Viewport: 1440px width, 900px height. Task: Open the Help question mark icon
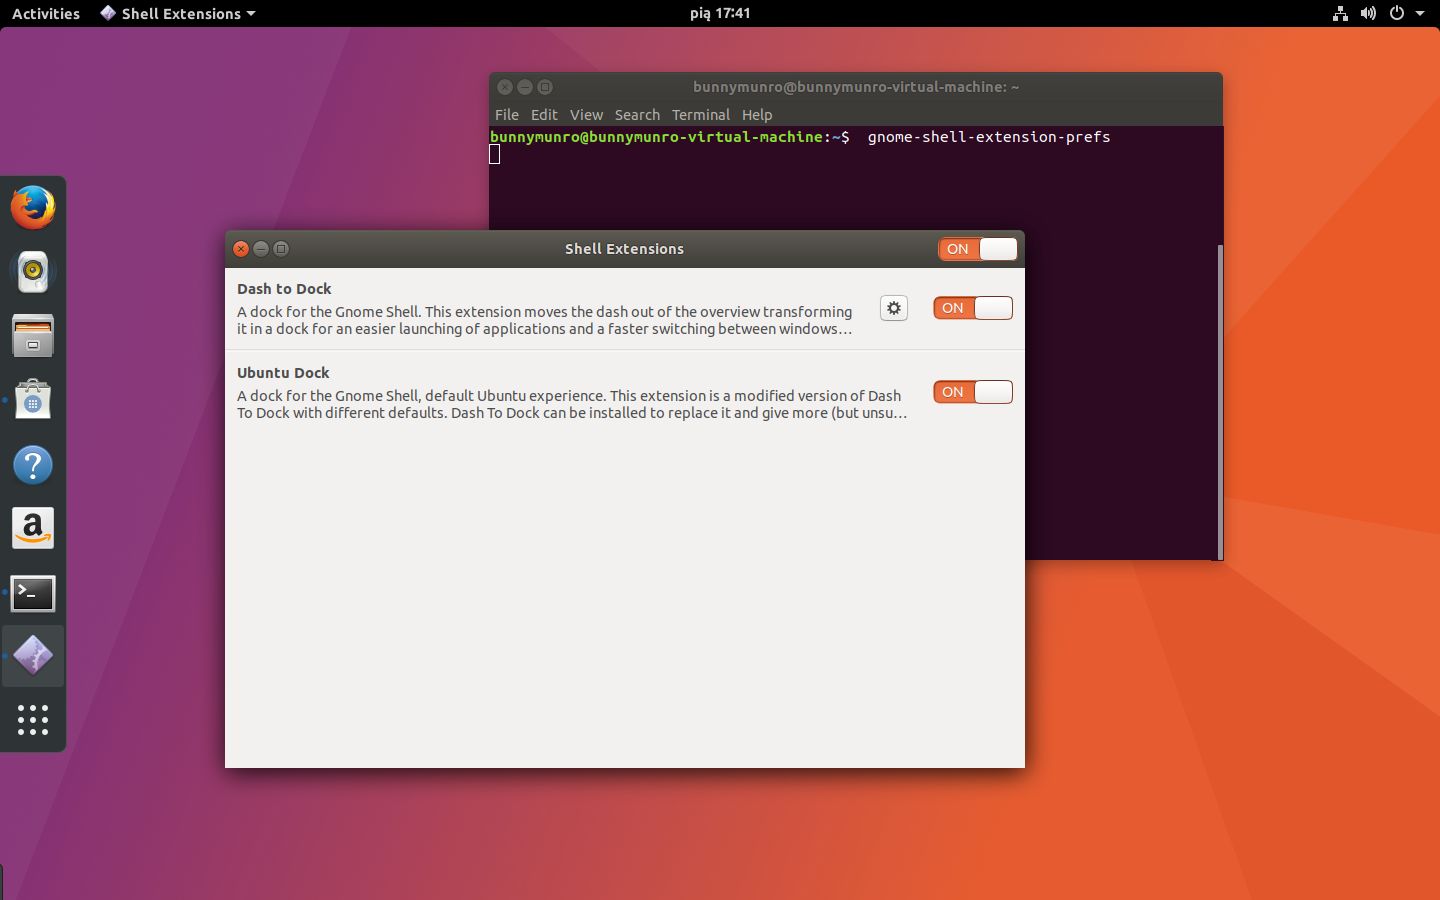33,465
